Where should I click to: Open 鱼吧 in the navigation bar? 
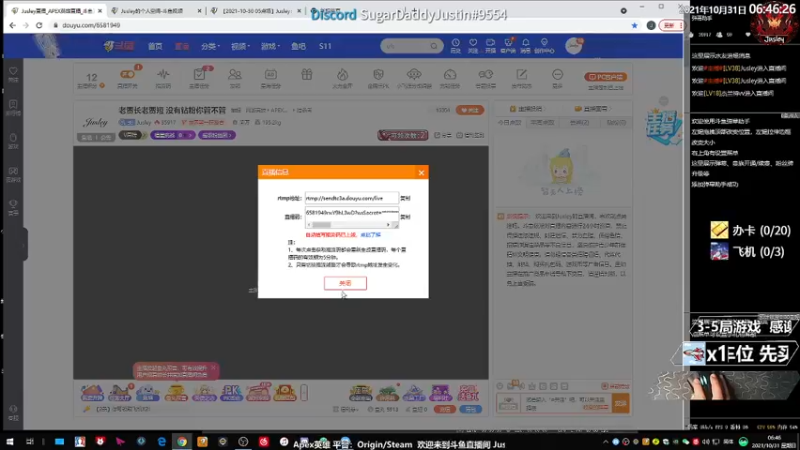click(x=298, y=46)
